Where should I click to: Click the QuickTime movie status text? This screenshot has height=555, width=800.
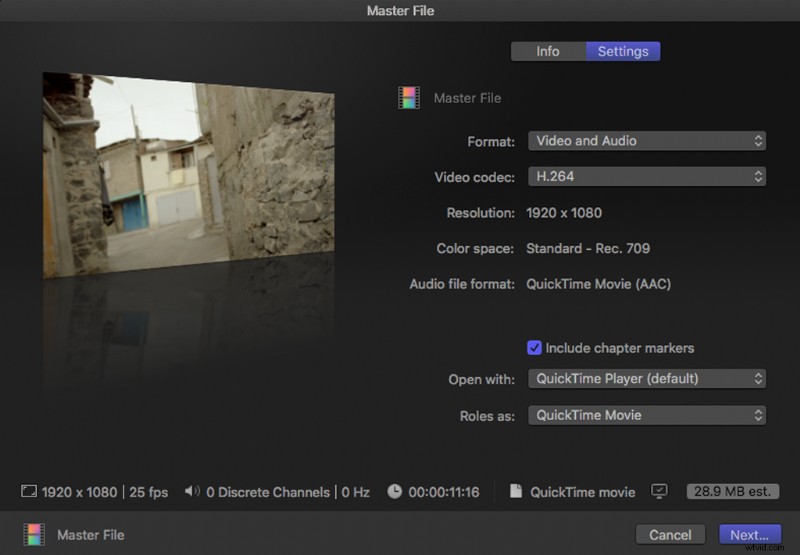pyautogui.click(x=583, y=492)
